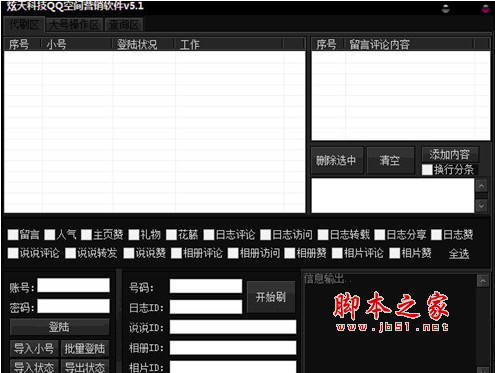This screenshot has width=495, height=373.
Task: Open the 查询区 tab
Action: (124, 25)
